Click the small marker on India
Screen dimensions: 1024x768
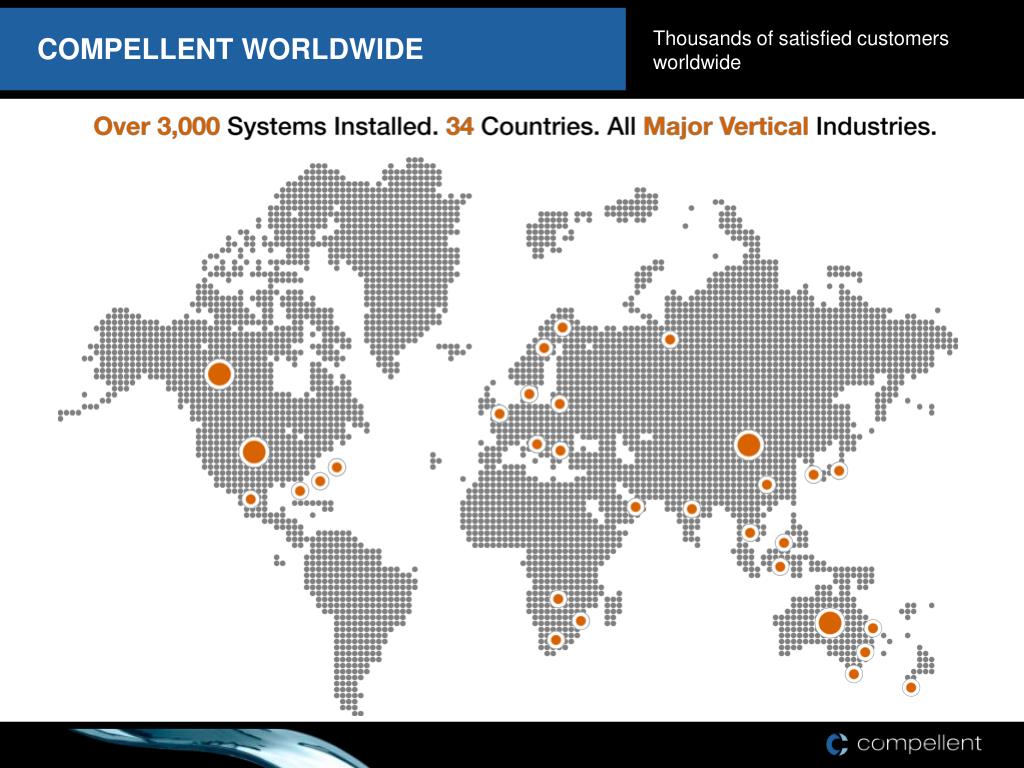tap(692, 509)
